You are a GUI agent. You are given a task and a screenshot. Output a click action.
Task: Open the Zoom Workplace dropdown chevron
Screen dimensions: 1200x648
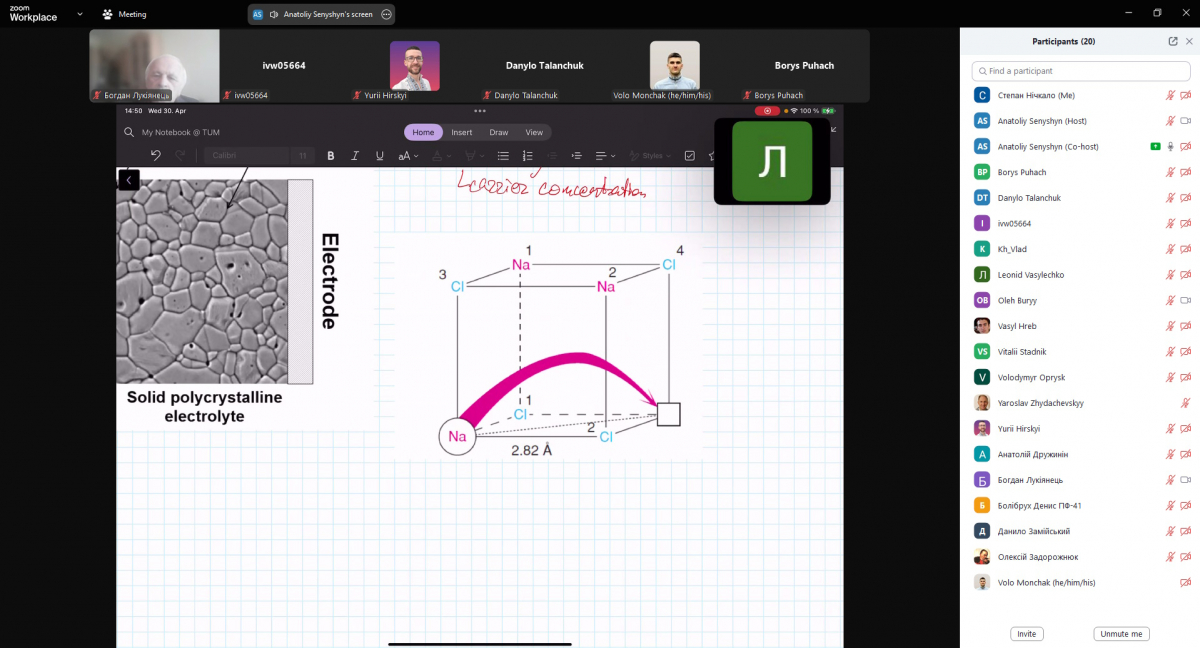pos(80,14)
